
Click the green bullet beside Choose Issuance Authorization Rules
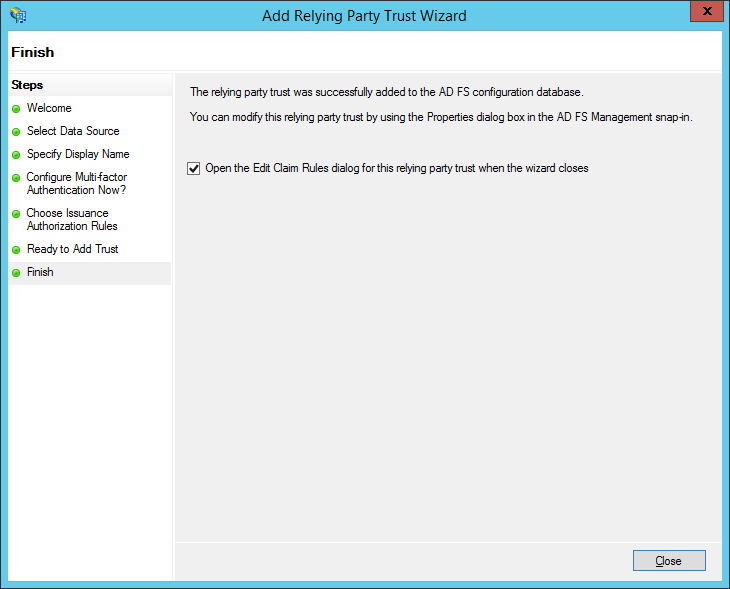pyautogui.click(x=16, y=214)
